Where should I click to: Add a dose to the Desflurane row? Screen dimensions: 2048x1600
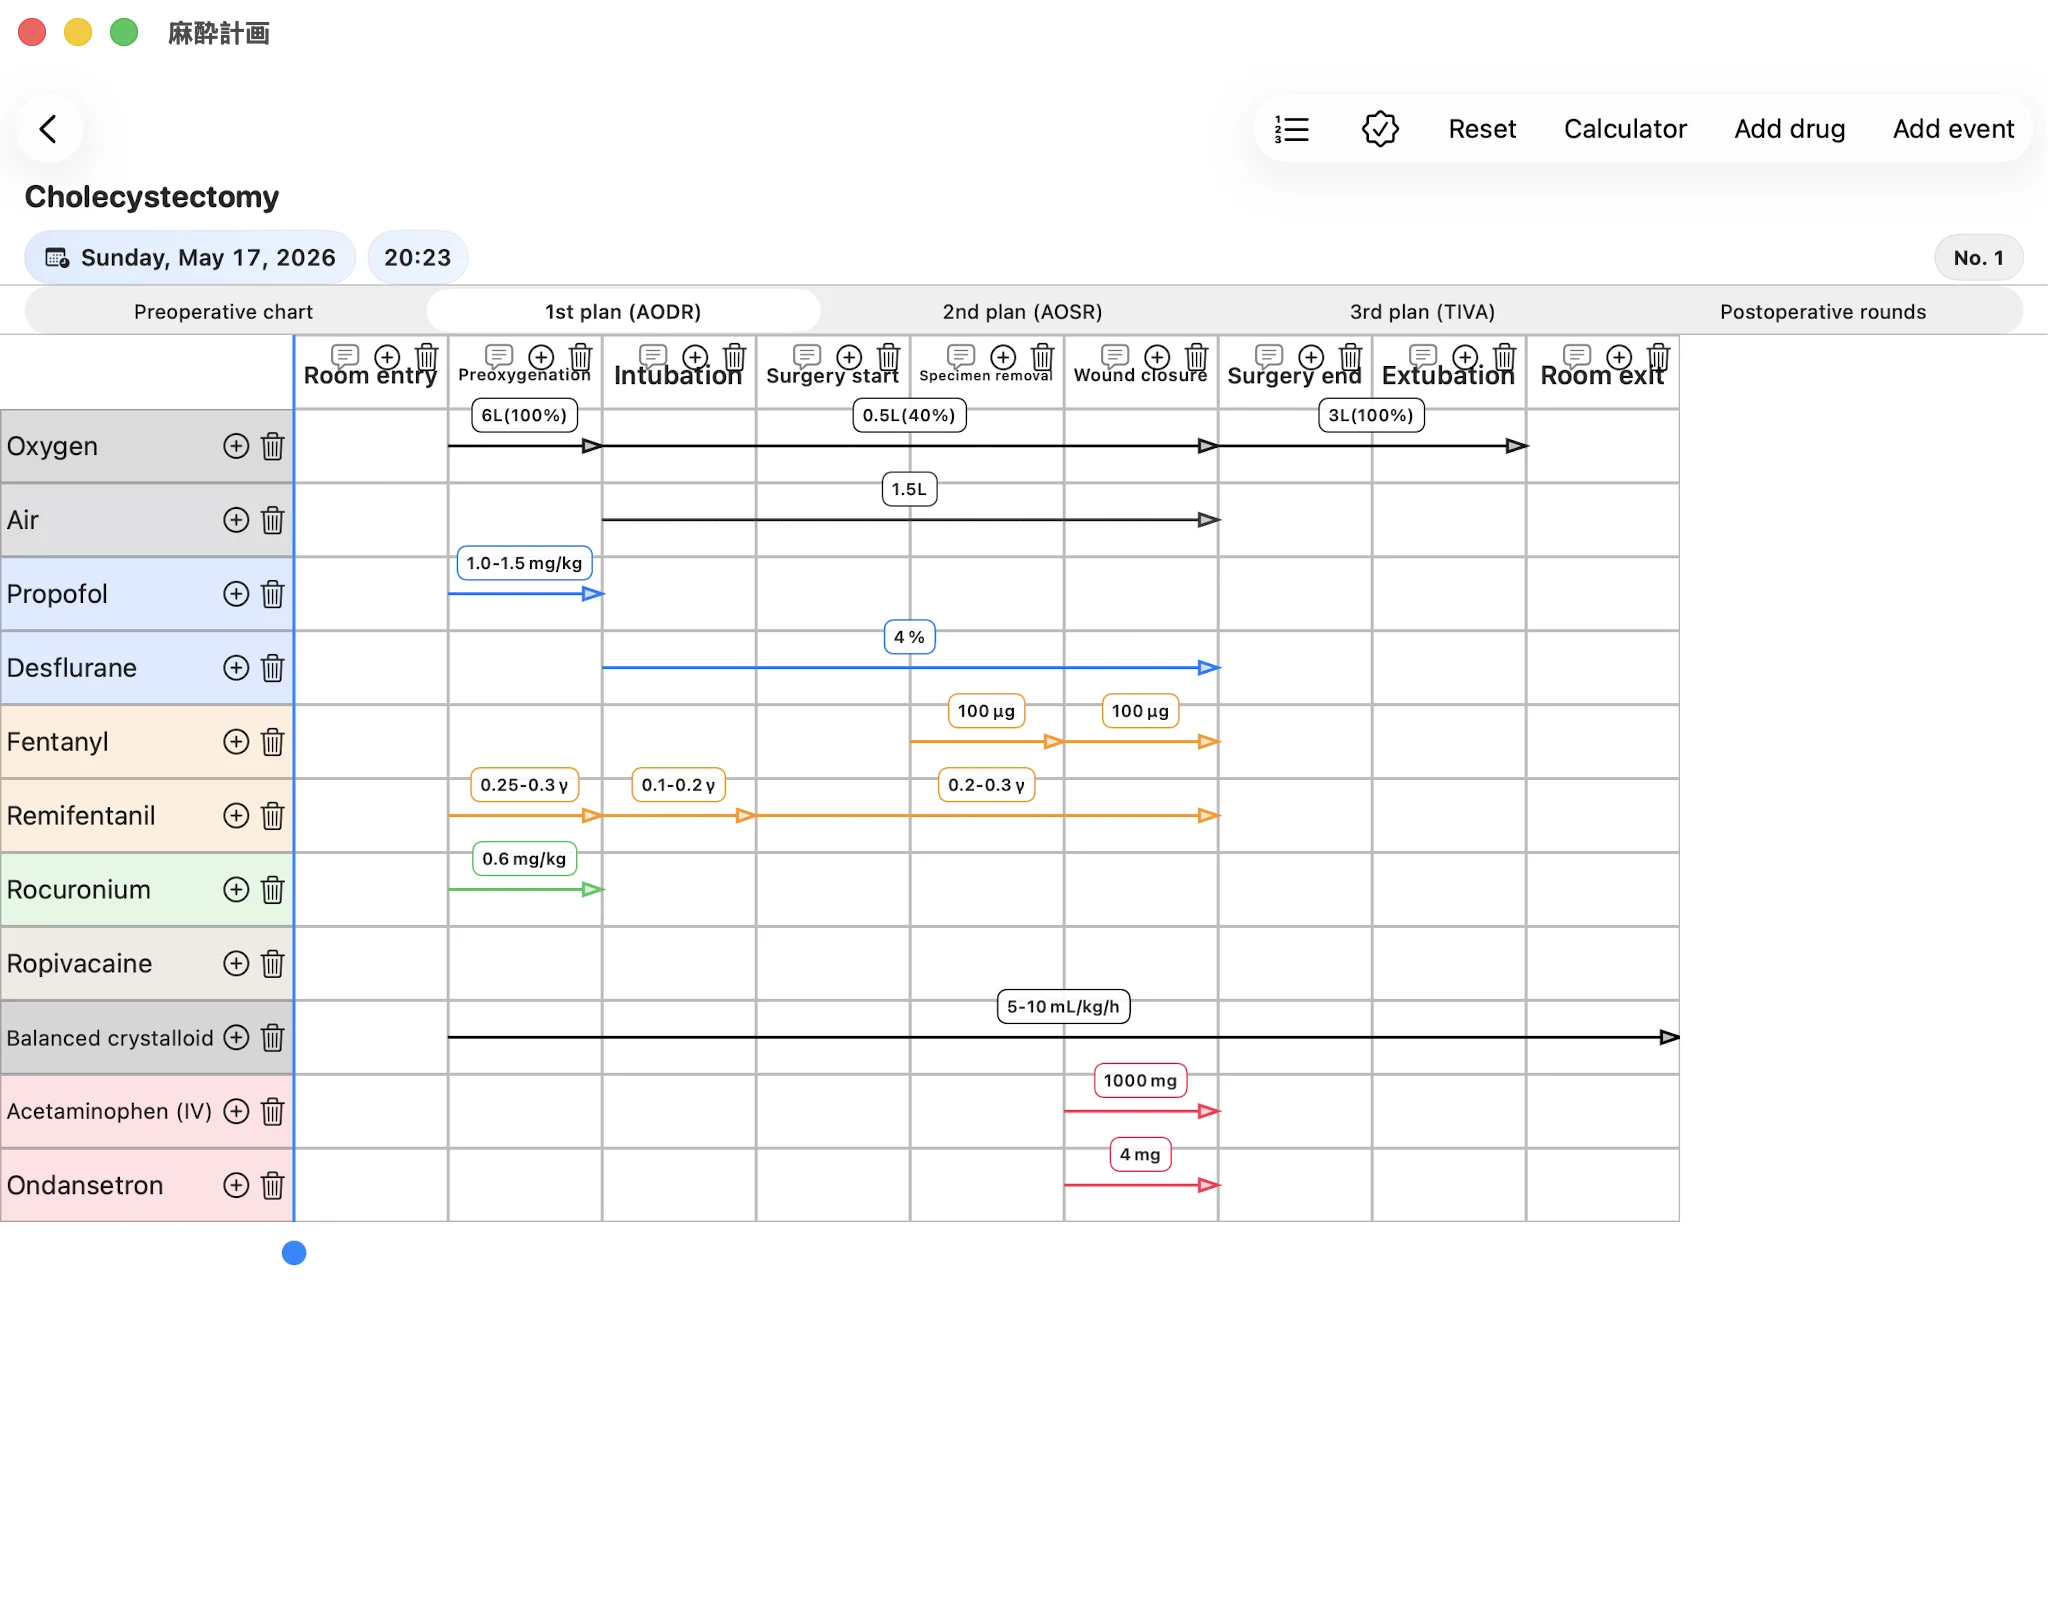point(236,668)
